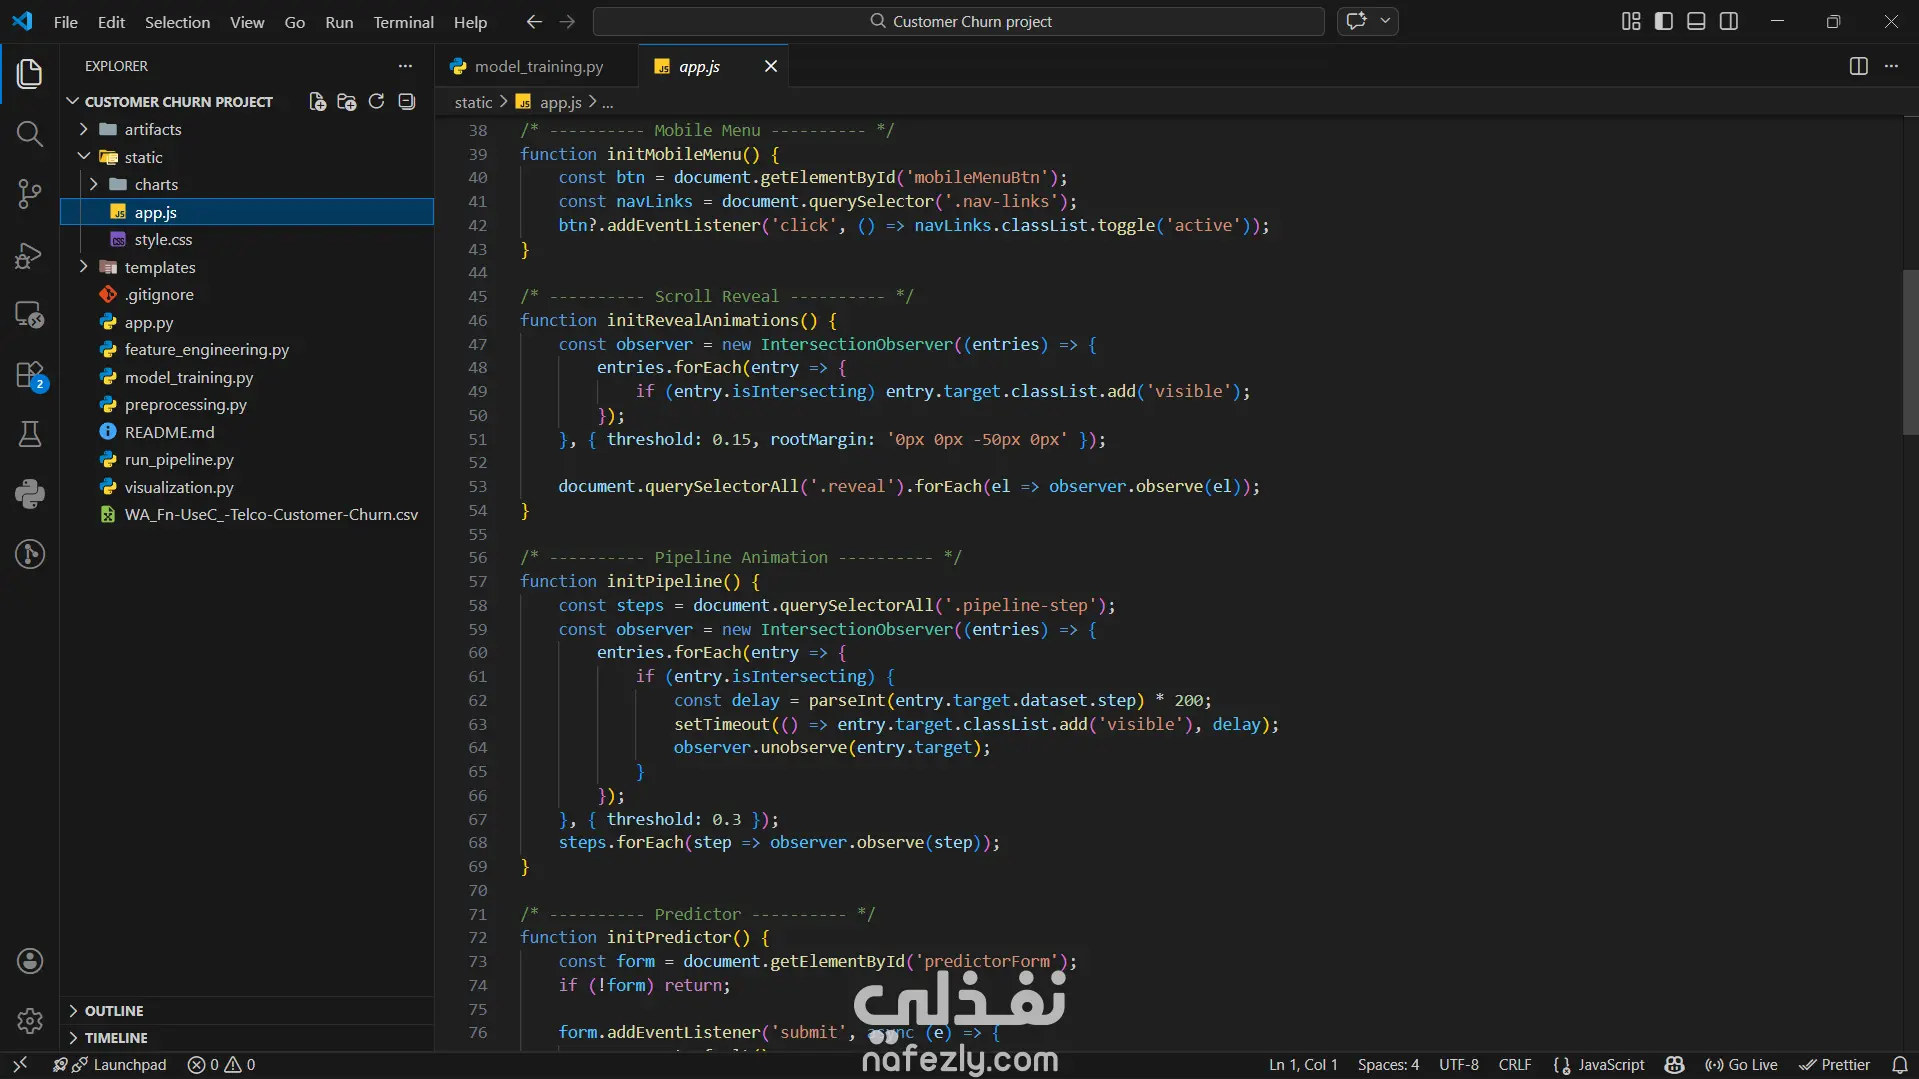This screenshot has width=1919, height=1079.
Task: Open the Terminal menu
Action: (x=403, y=22)
